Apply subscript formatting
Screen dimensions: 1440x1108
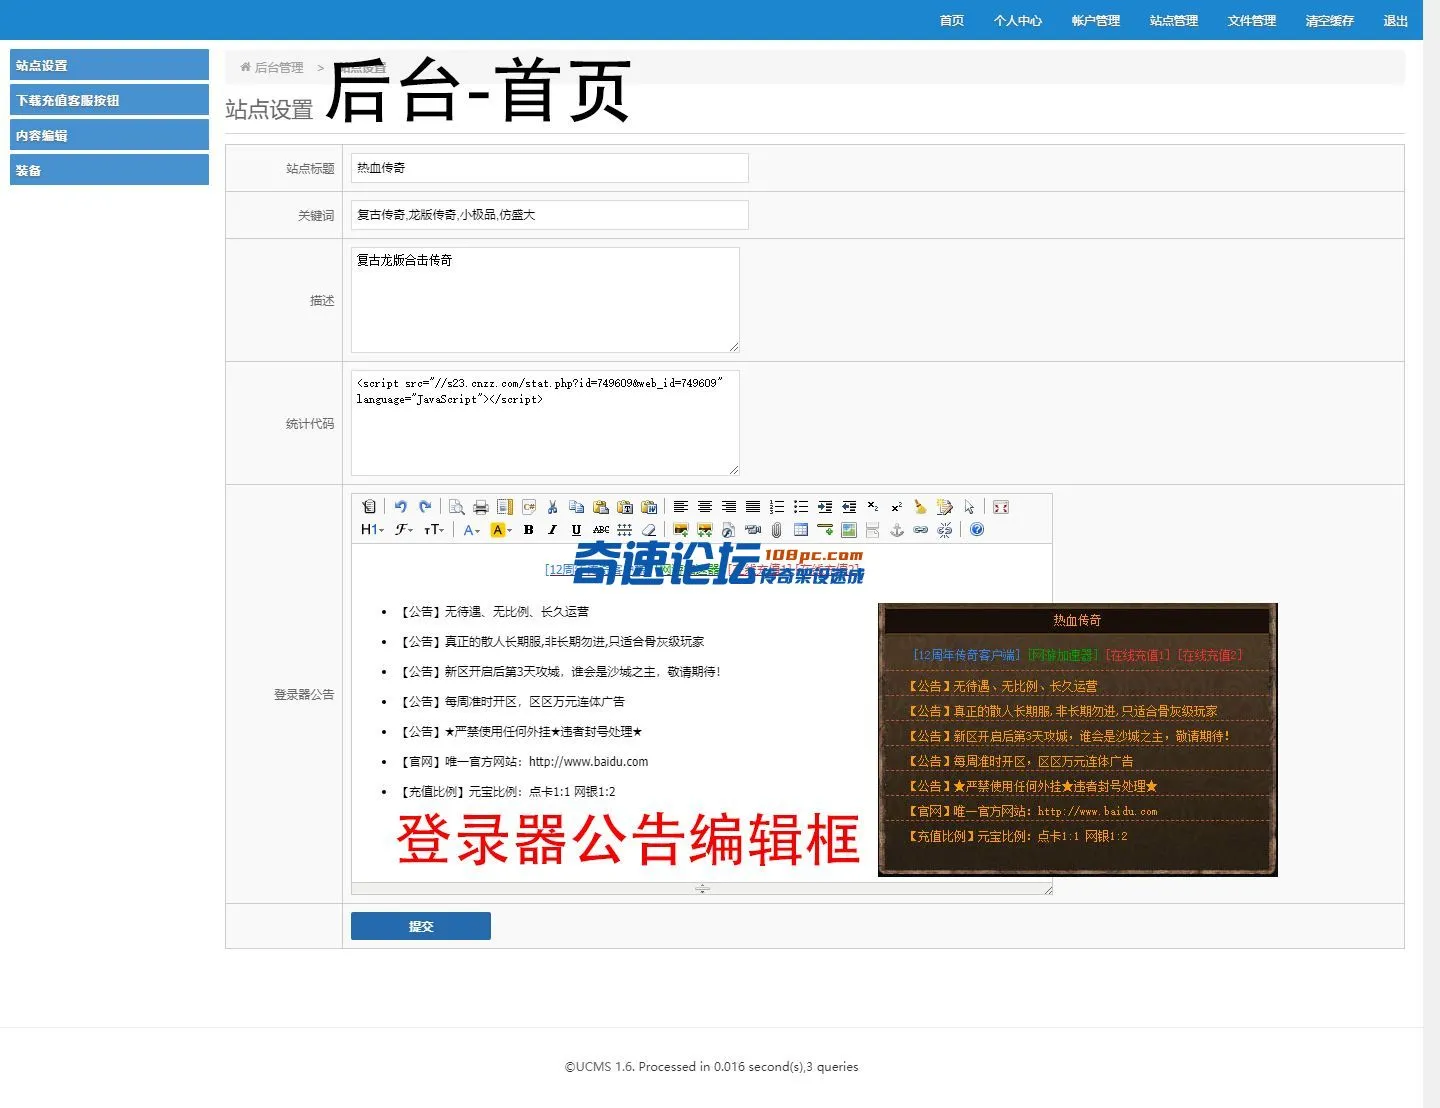pyautogui.click(x=873, y=507)
